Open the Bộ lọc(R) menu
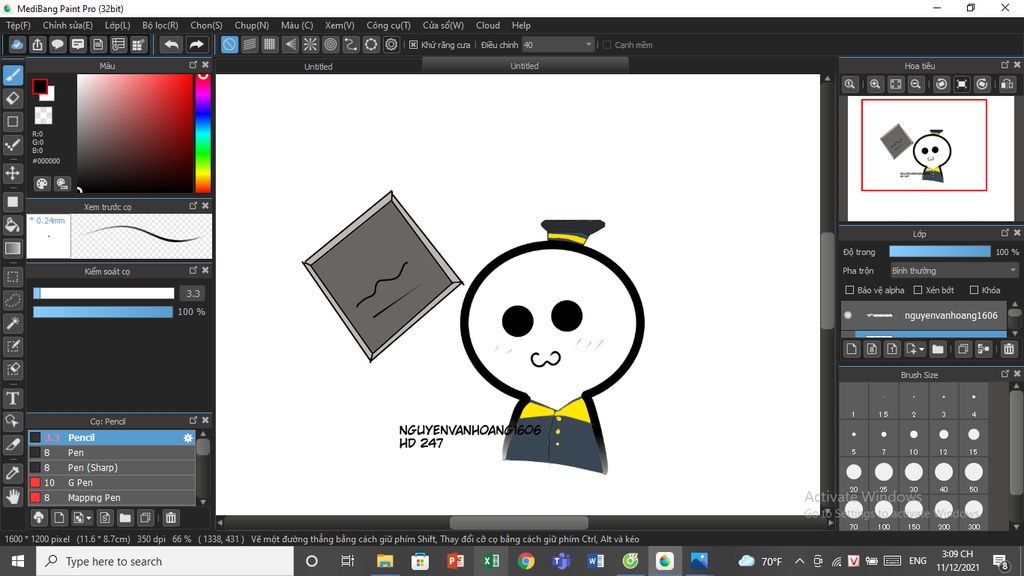1024x576 pixels. pos(160,25)
